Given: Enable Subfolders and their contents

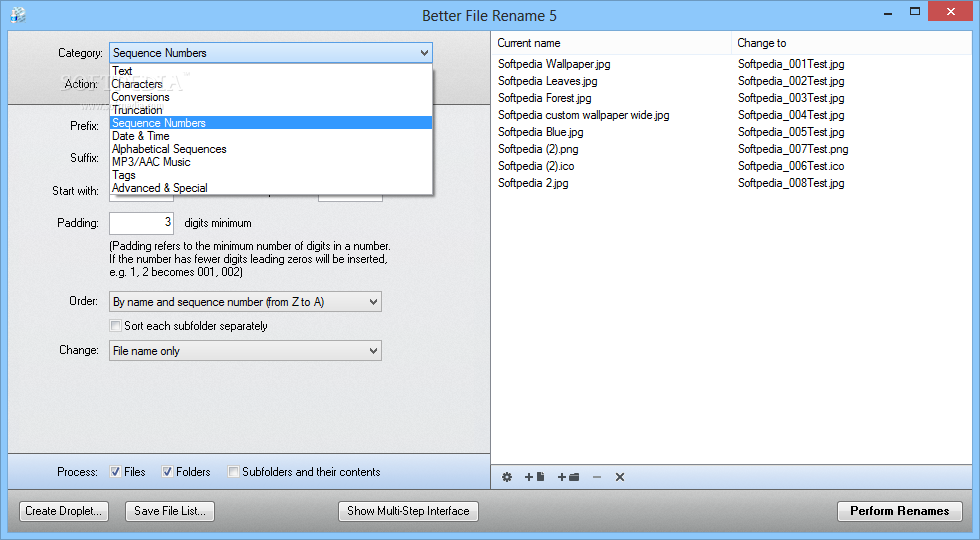Looking at the screenshot, I should [233, 472].
